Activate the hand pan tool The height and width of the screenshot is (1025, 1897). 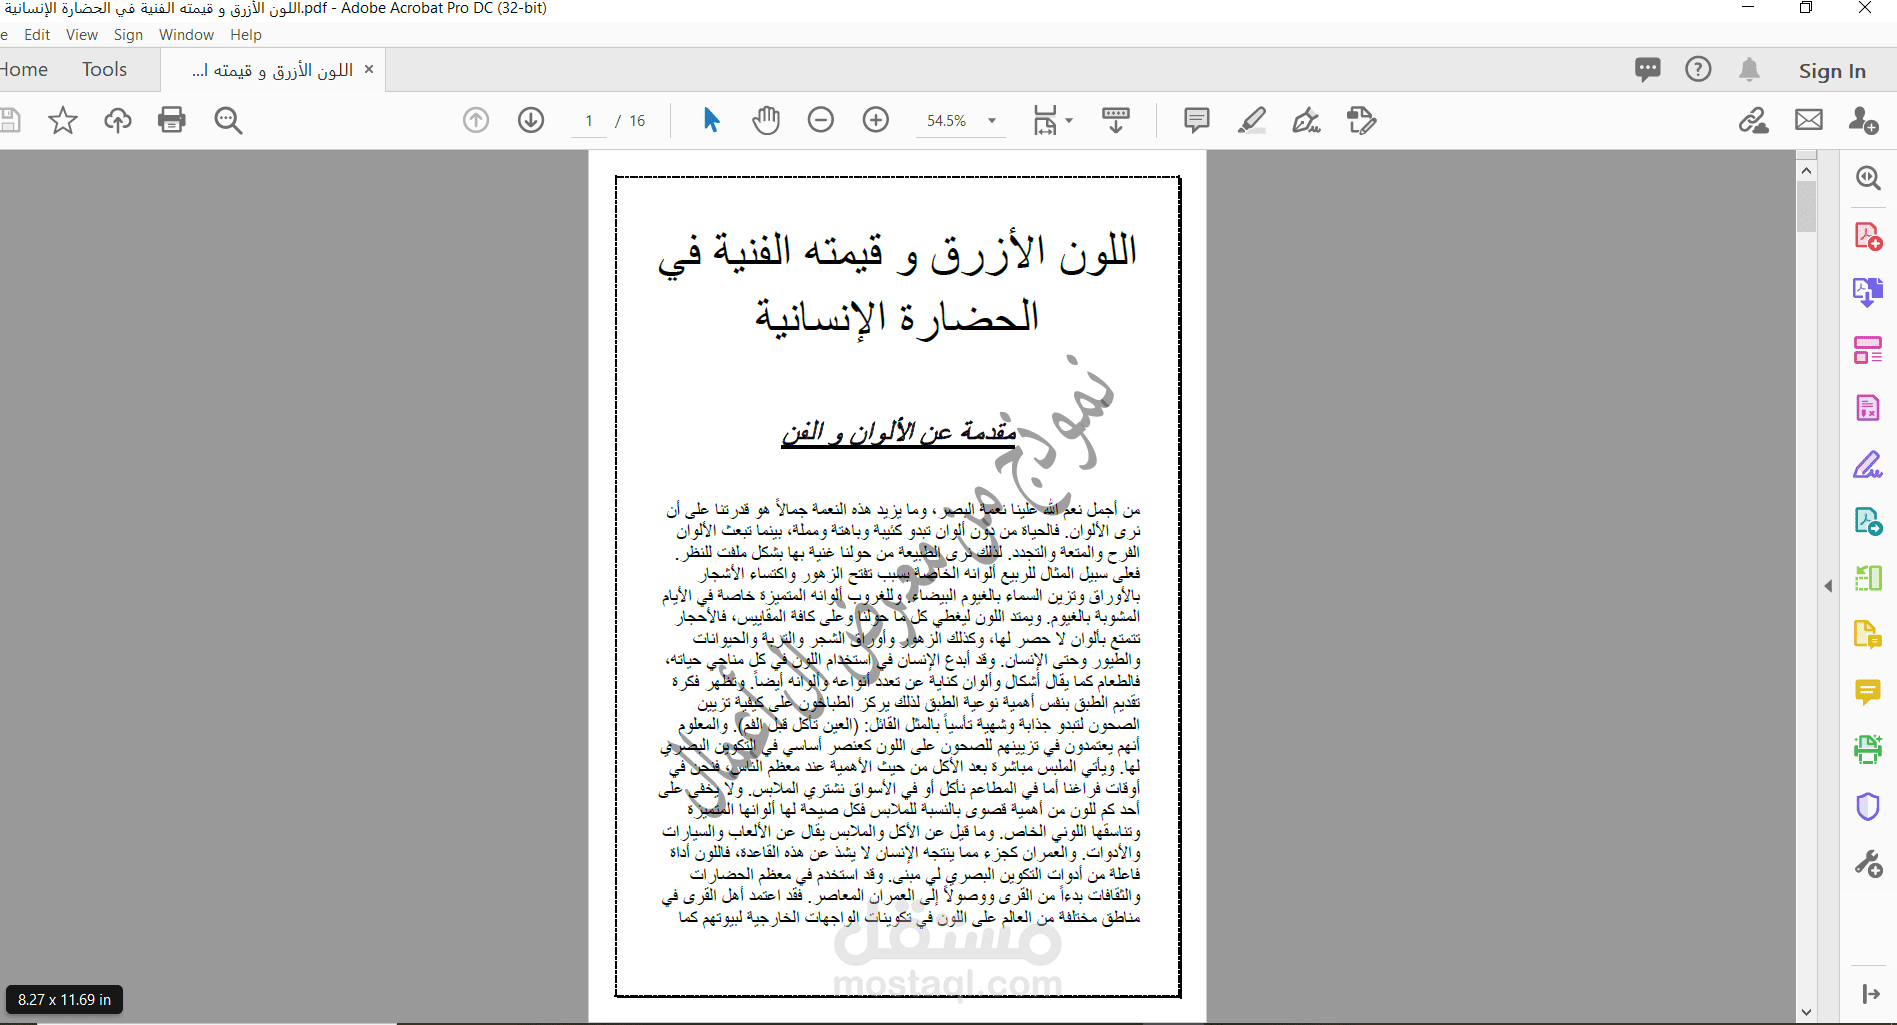[x=766, y=120]
